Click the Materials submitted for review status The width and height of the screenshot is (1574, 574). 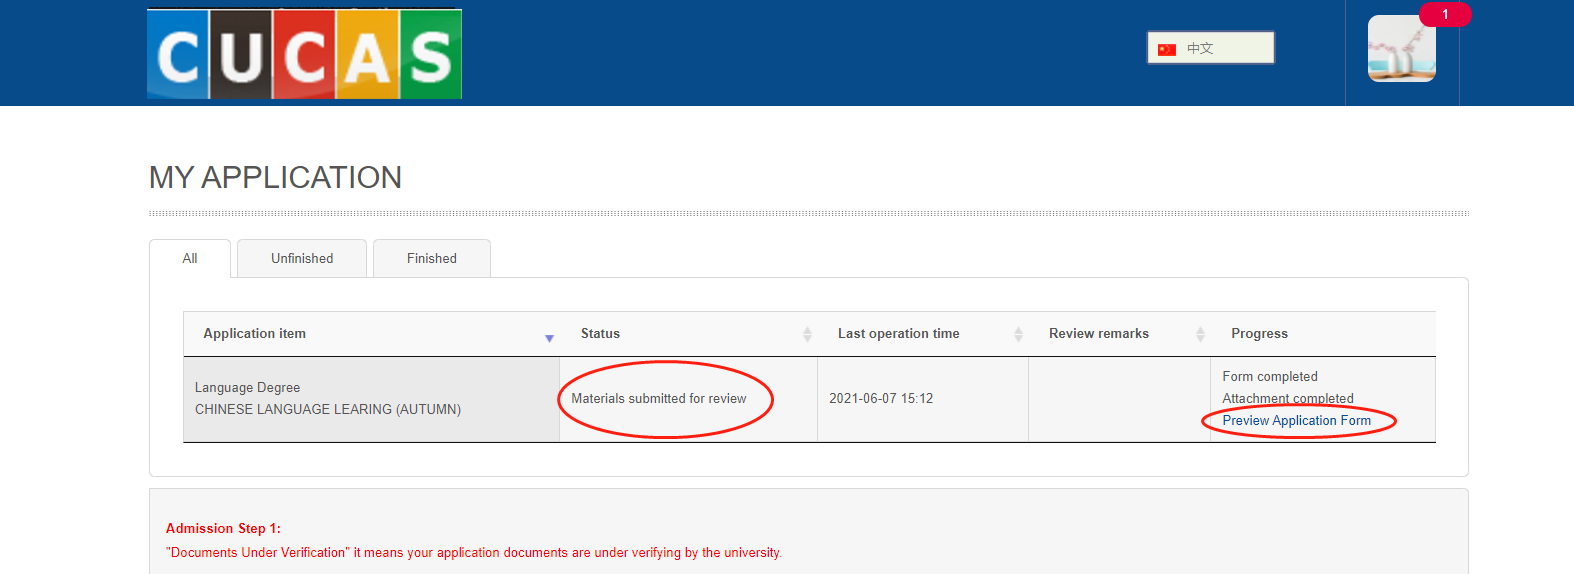[658, 399]
